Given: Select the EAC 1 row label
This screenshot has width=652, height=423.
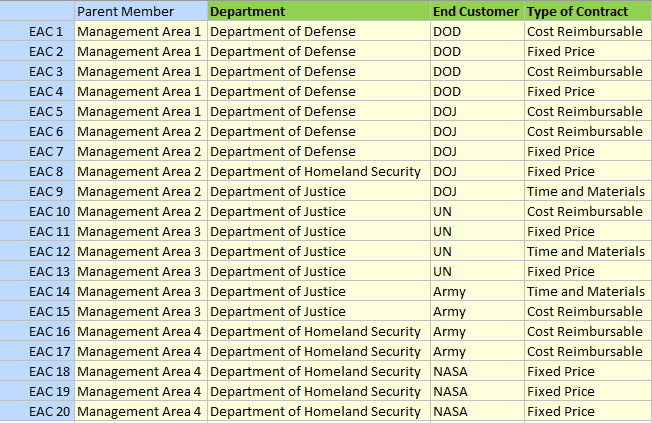Looking at the screenshot, I should point(37,32).
